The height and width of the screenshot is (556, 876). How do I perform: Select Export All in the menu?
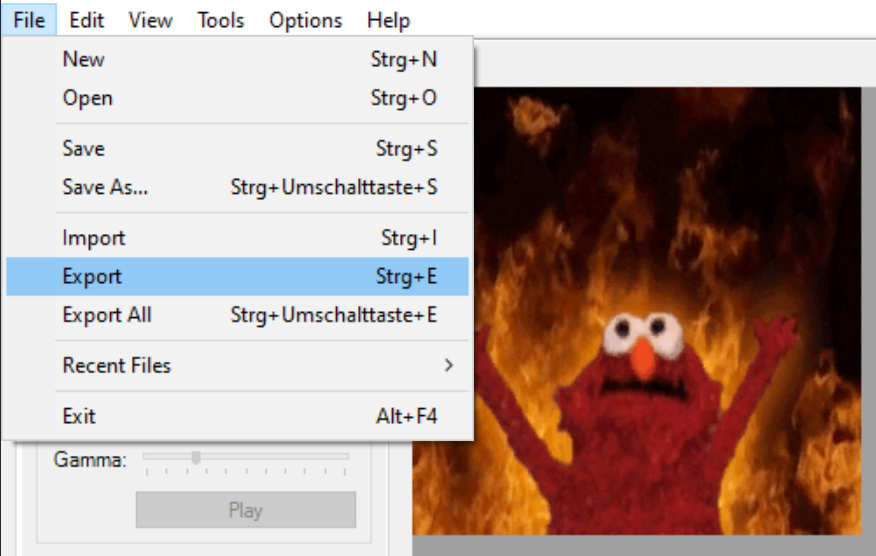(237, 315)
